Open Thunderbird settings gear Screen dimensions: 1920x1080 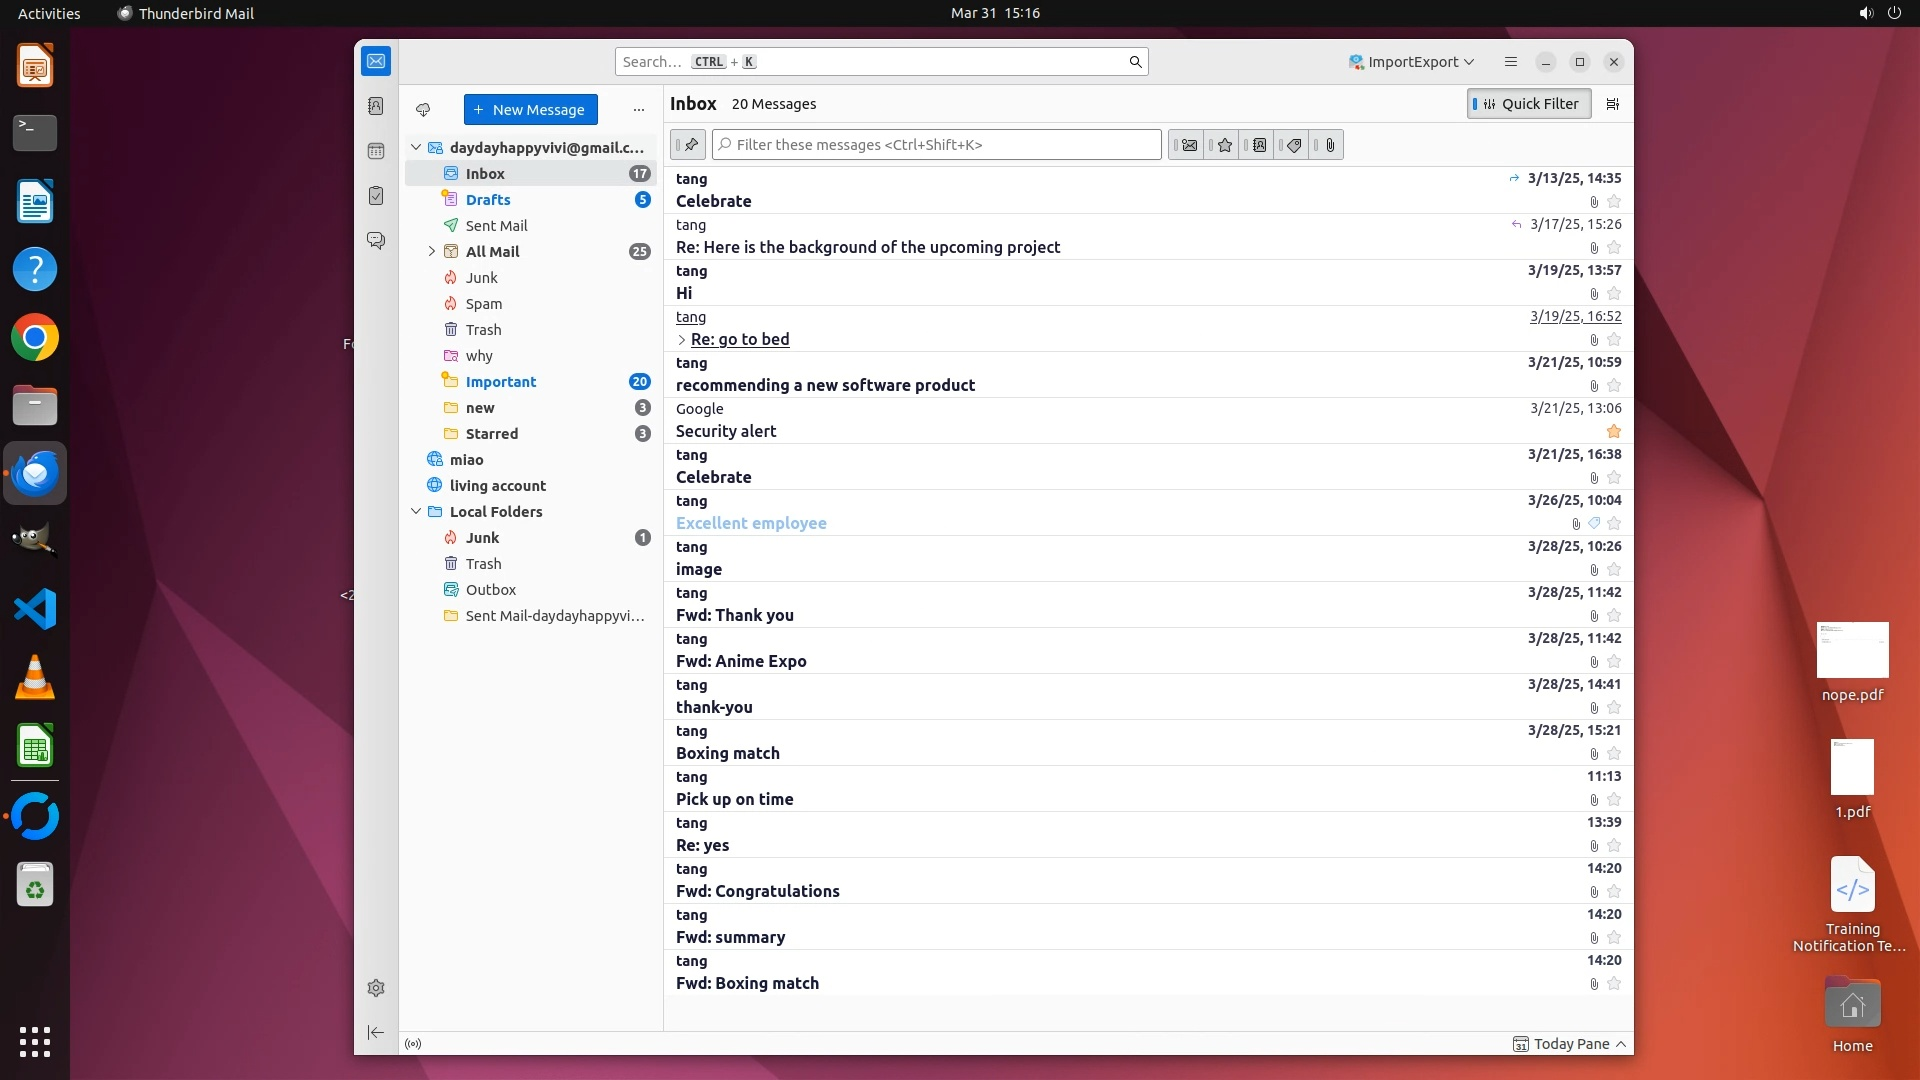[x=376, y=988]
